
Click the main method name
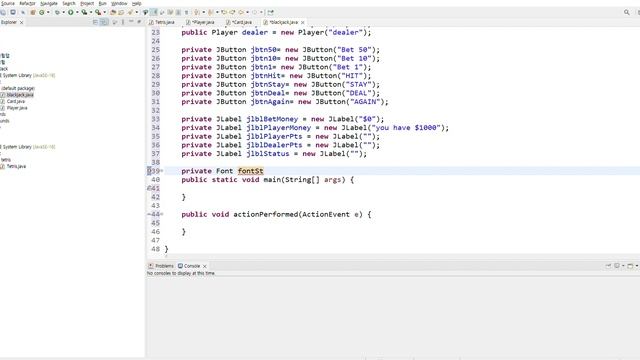[272, 180]
